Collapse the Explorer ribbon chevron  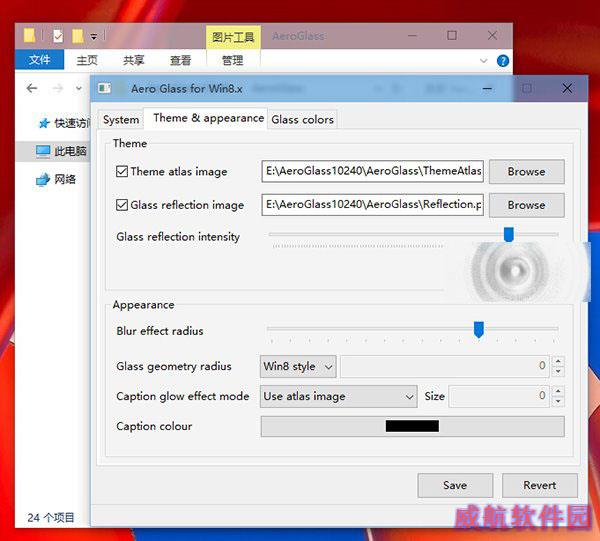click(483, 61)
